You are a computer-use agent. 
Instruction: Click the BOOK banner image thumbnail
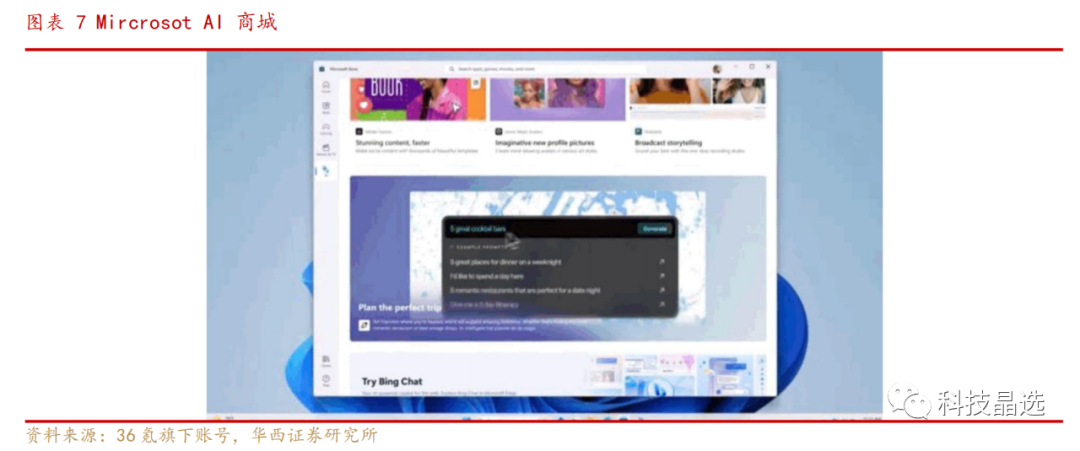click(x=417, y=99)
